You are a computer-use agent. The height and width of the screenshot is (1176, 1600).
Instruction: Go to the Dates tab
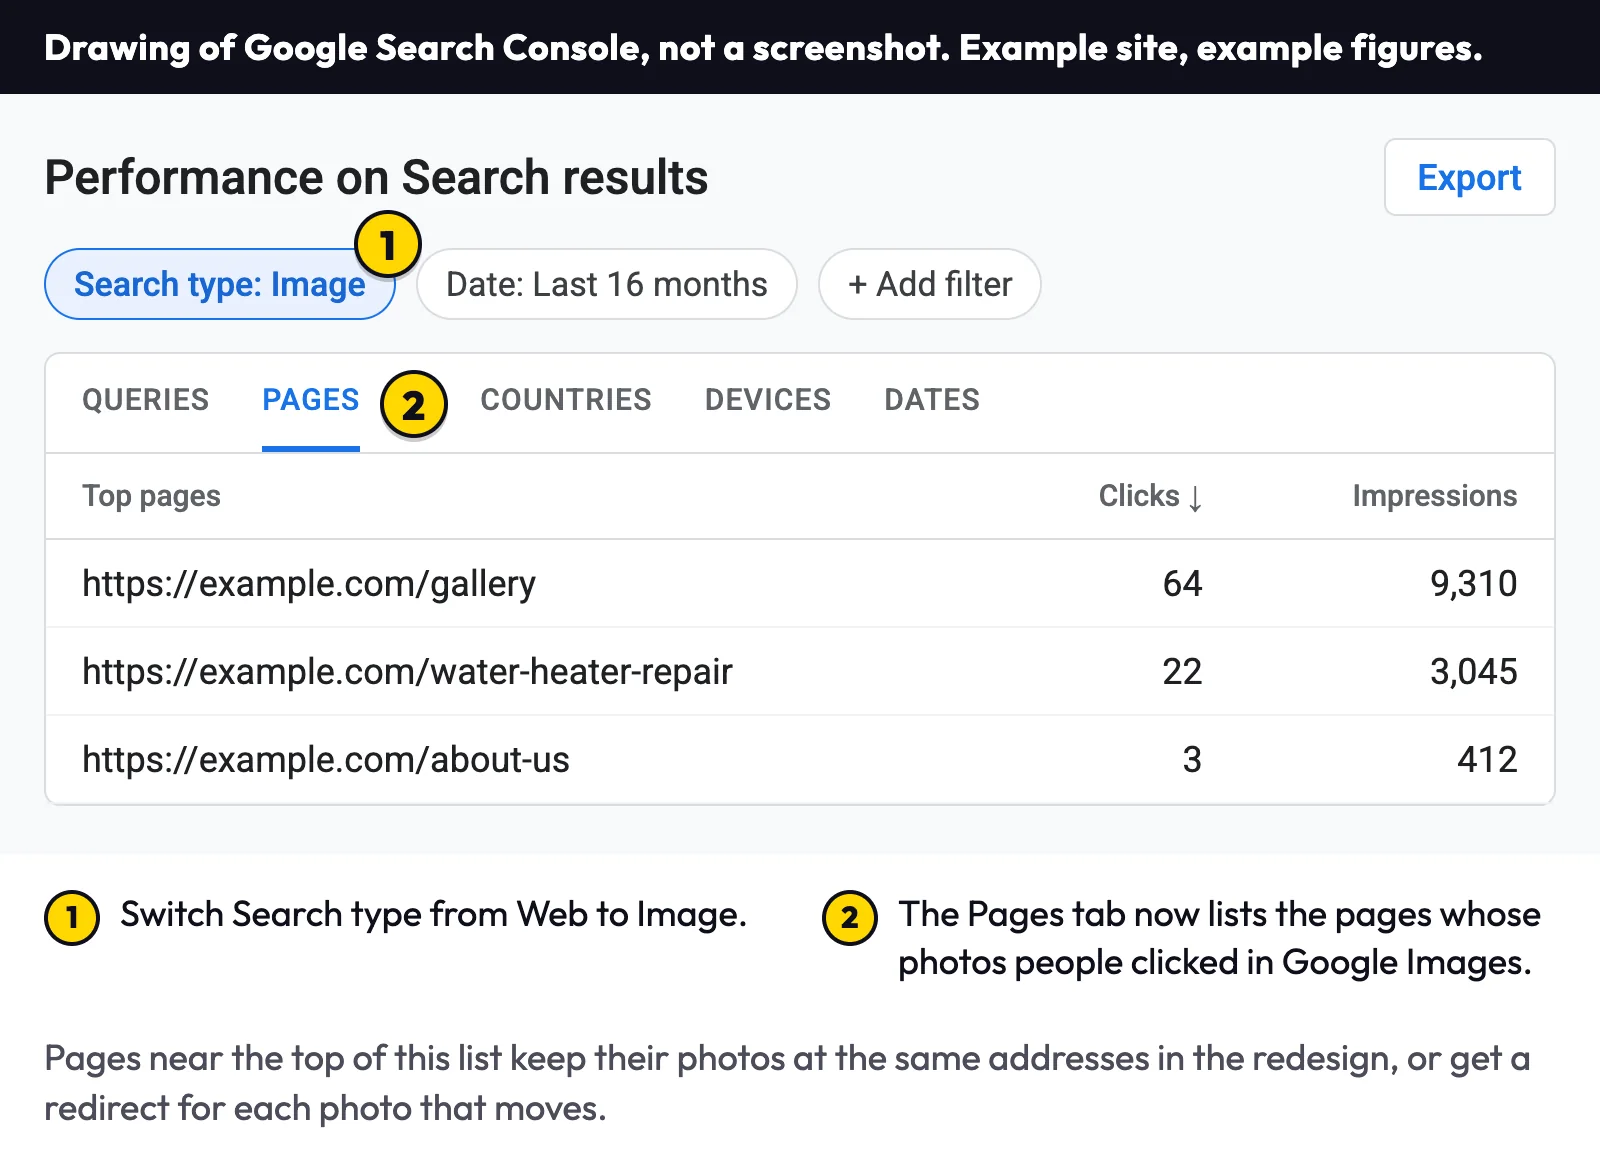[x=932, y=400]
